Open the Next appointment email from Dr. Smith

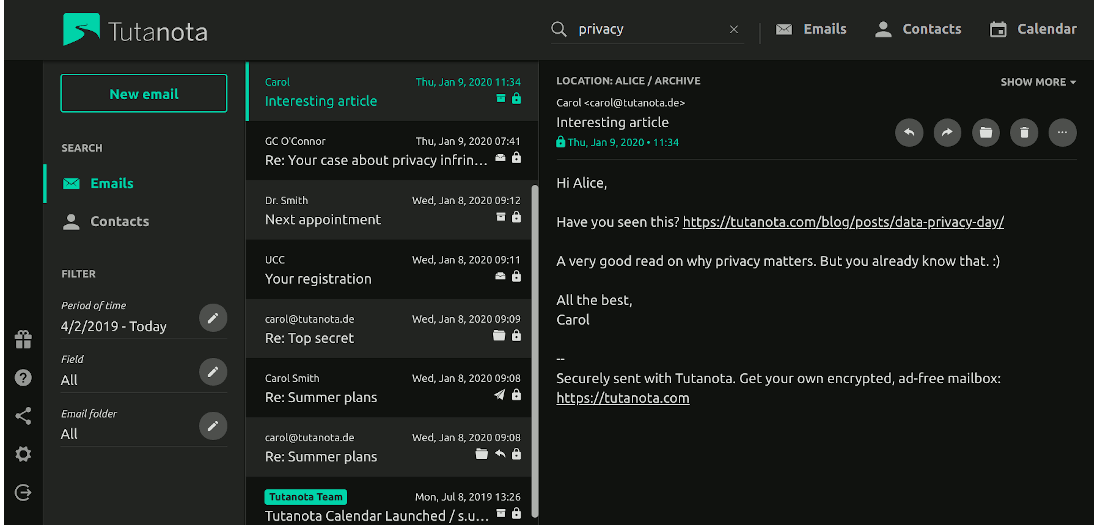390,210
